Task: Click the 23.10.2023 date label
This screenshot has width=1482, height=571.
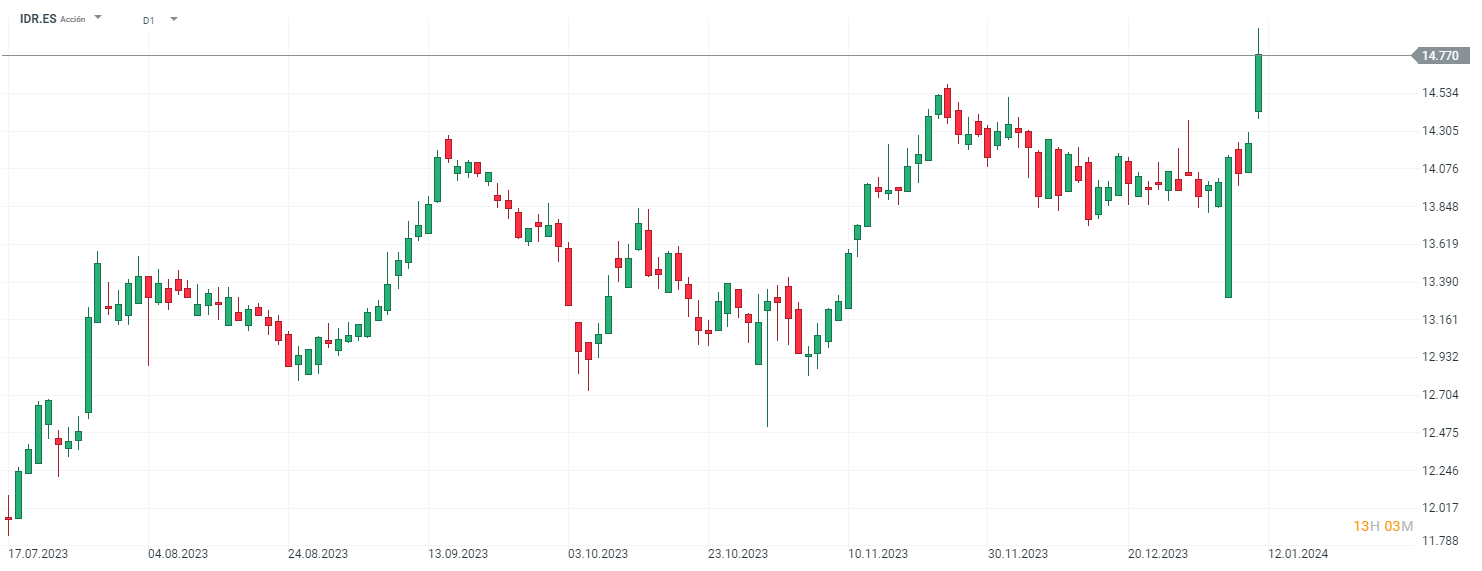Action: pyautogui.click(x=738, y=553)
